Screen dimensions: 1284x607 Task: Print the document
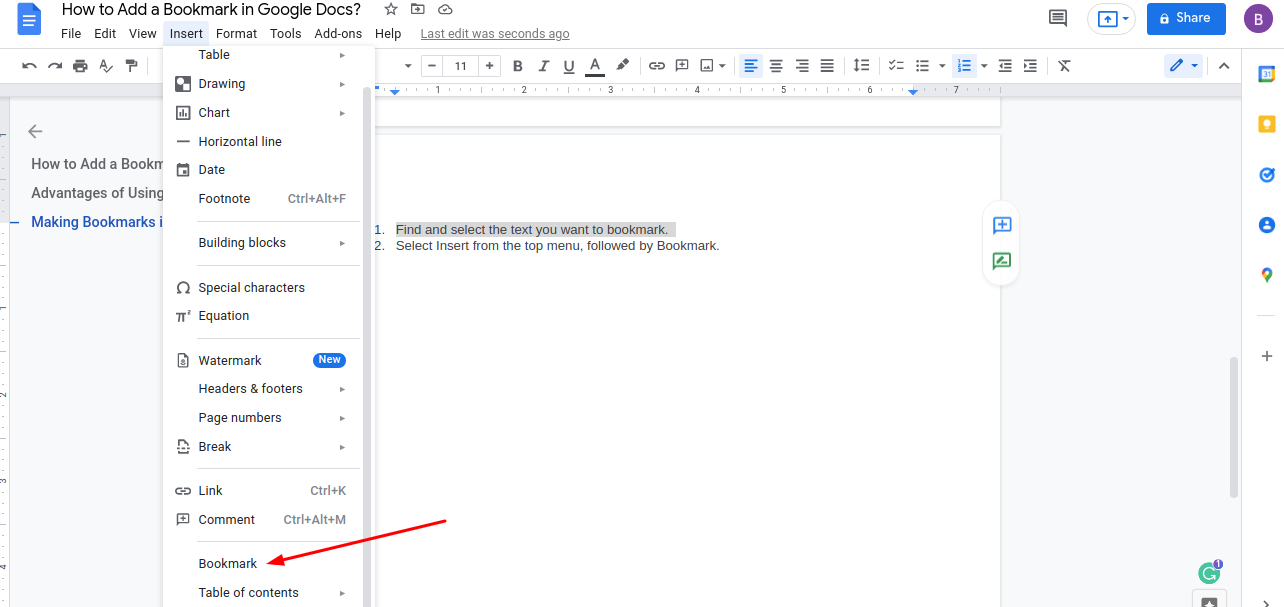[x=80, y=66]
